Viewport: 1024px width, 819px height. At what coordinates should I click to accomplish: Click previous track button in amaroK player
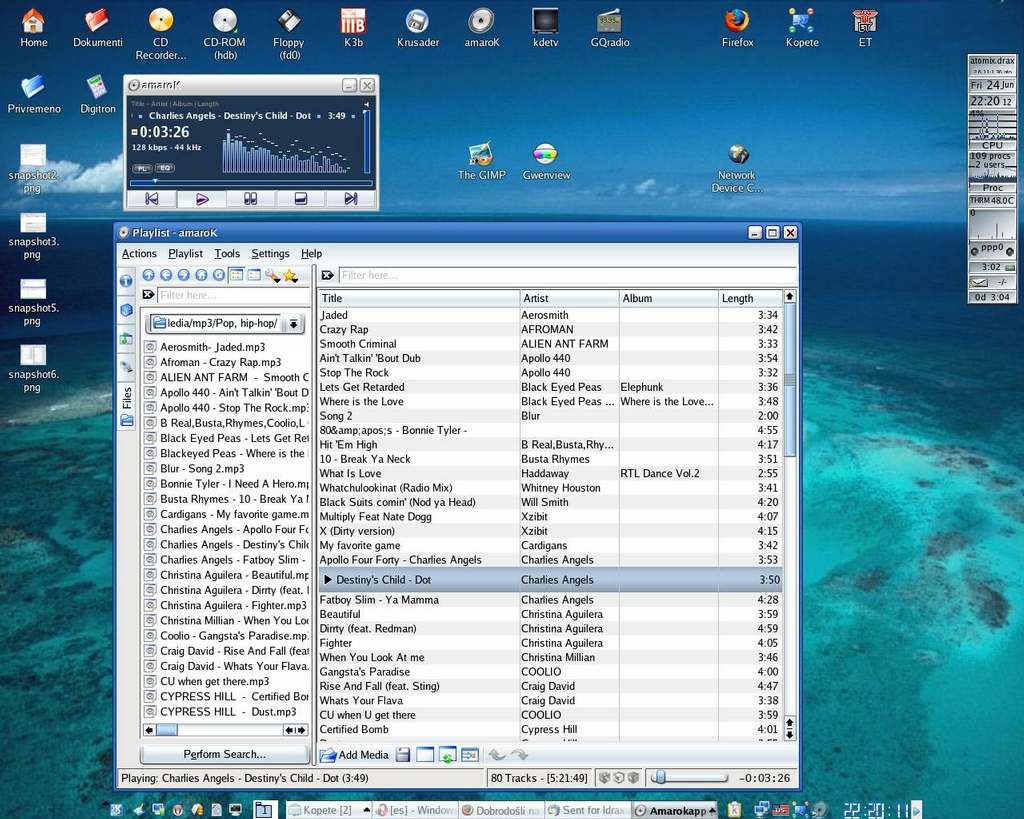152,199
